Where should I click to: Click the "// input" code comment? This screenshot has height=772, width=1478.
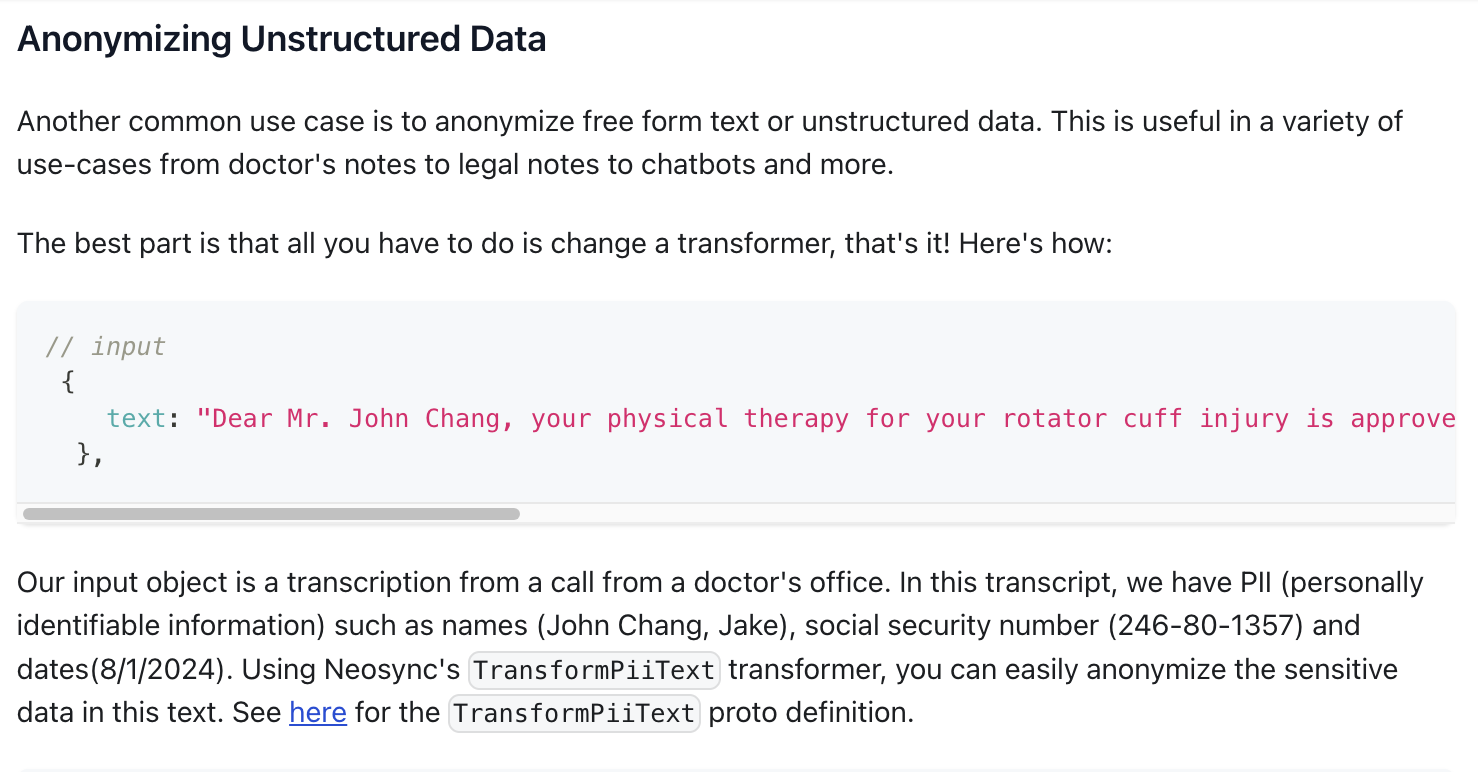click(x=105, y=347)
